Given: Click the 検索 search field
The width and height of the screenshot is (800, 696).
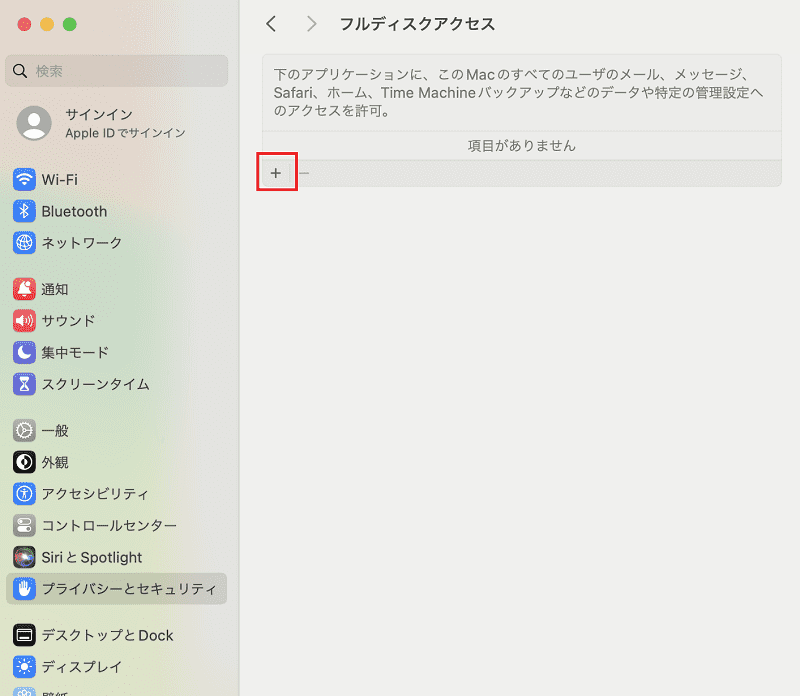Looking at the screenshot, I should click(116, 71).
